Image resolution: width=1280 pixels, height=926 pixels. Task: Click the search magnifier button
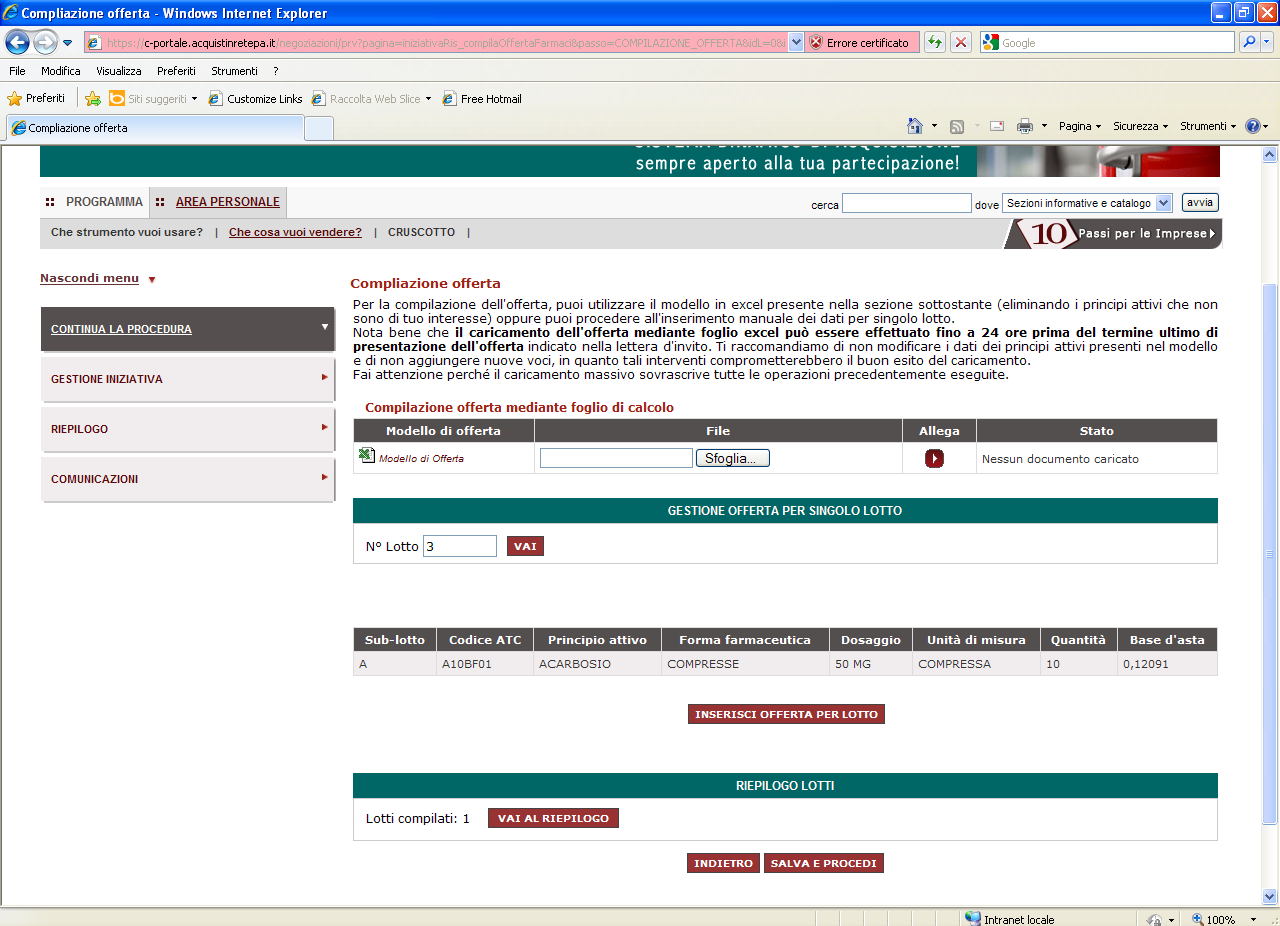[1249, 43]
